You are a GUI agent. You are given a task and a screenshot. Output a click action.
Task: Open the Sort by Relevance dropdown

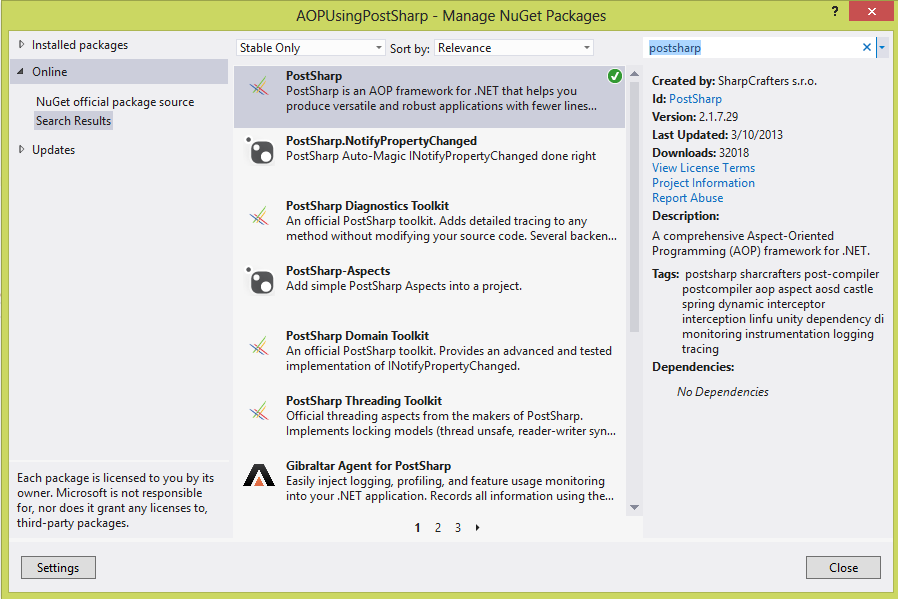point(514,48)
